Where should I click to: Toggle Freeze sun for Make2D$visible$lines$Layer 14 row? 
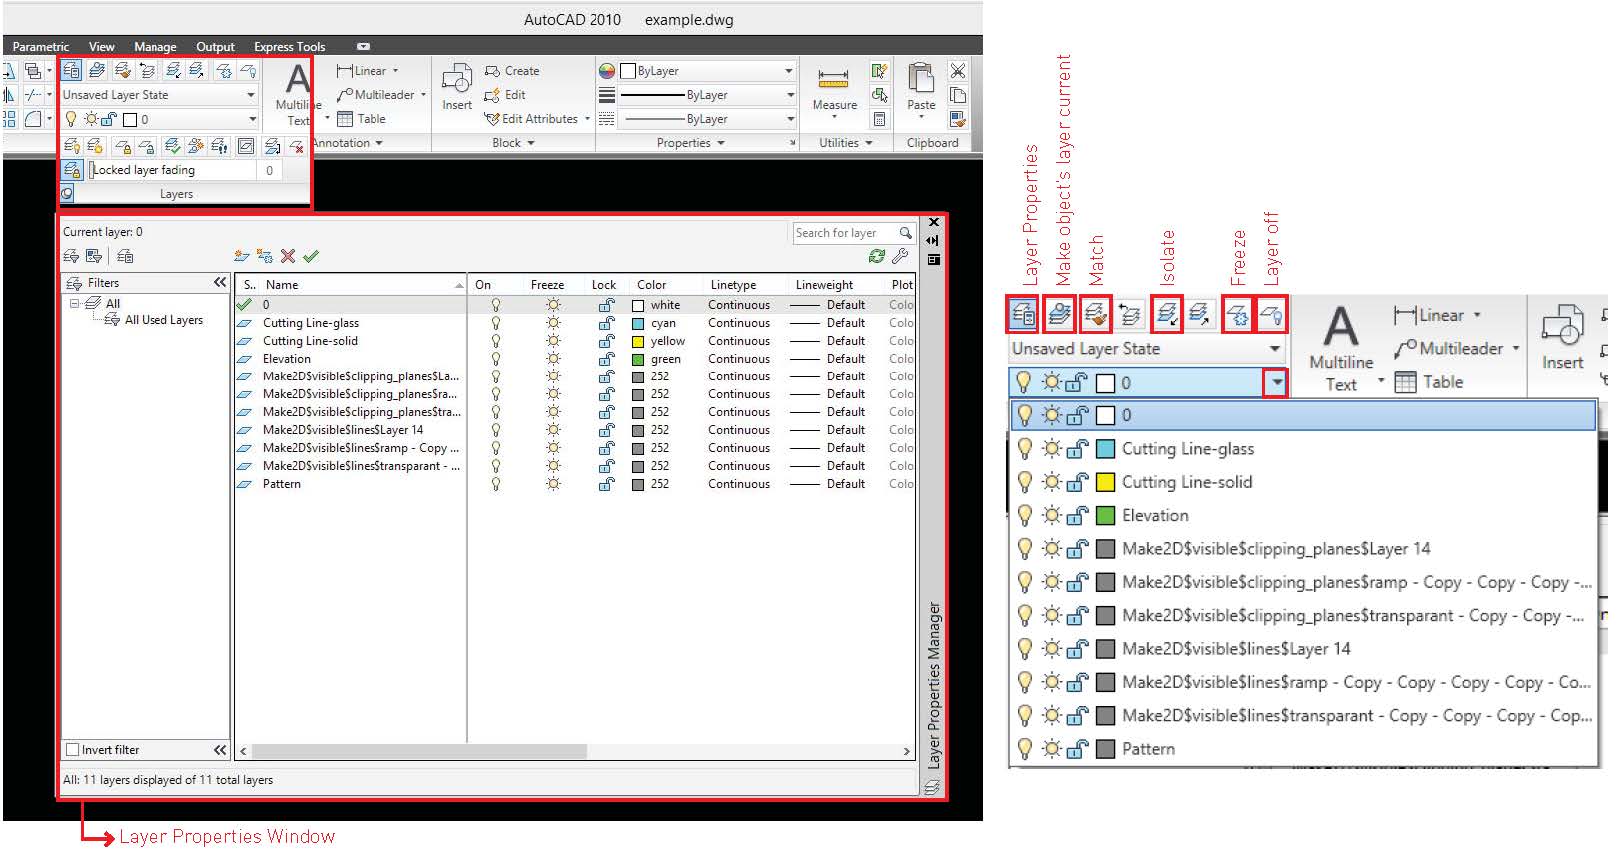coord(553,430)
